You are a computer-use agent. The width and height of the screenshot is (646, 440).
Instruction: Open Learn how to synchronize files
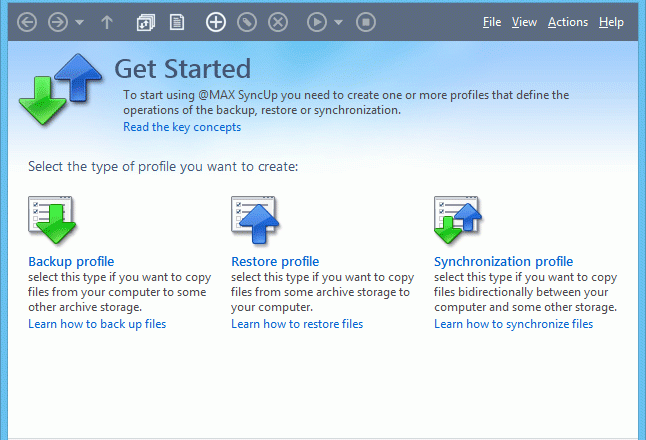click(513, 324)
